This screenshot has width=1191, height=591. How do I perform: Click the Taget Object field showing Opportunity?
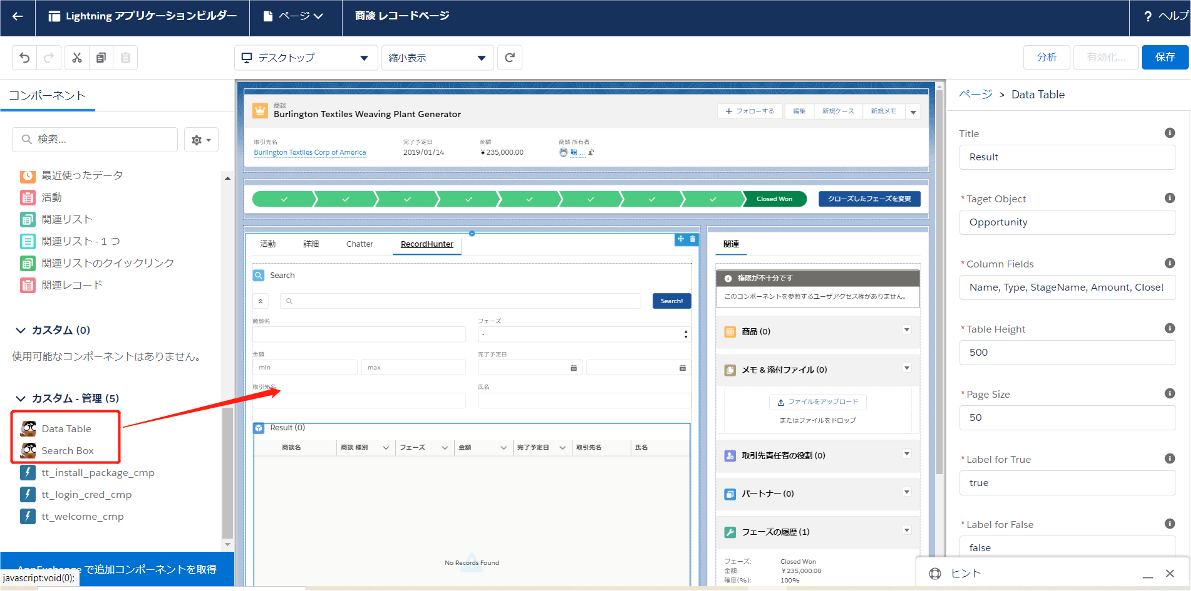click(x=1067, y=223)
